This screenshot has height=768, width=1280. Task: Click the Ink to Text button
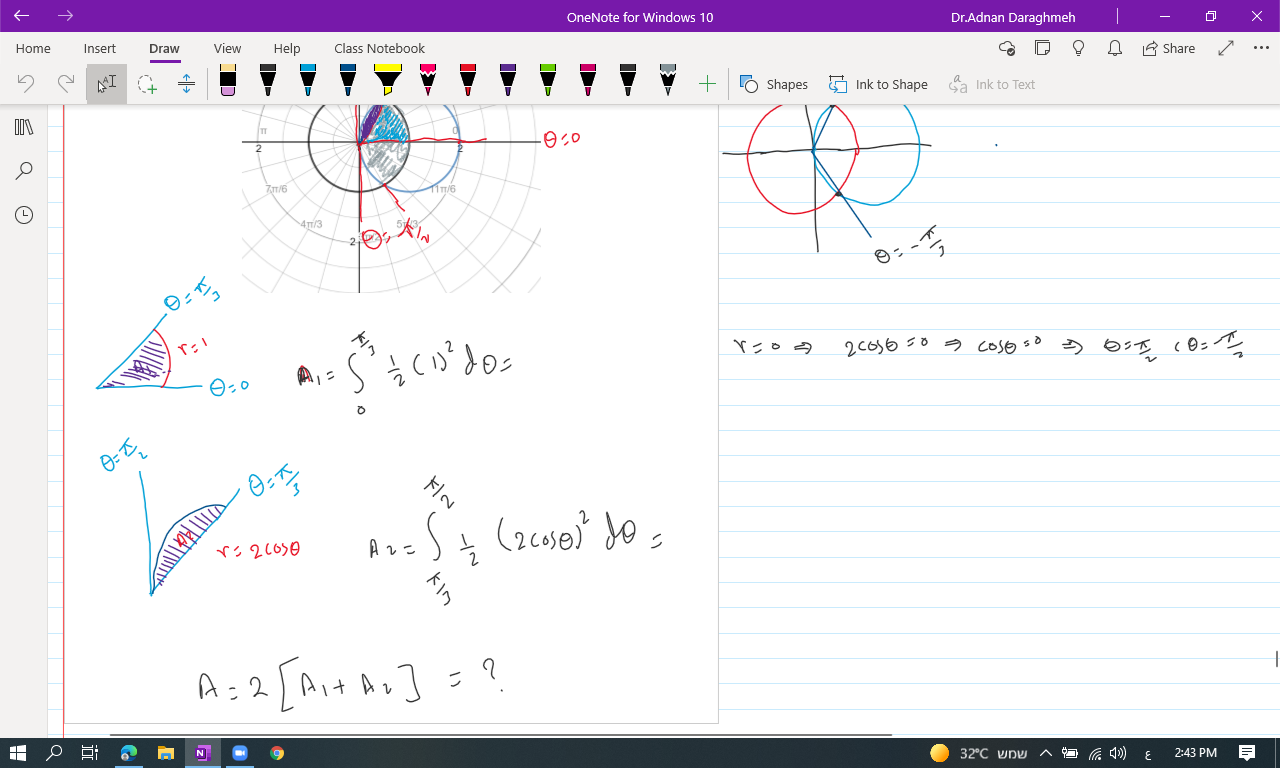tap(992, 84)
